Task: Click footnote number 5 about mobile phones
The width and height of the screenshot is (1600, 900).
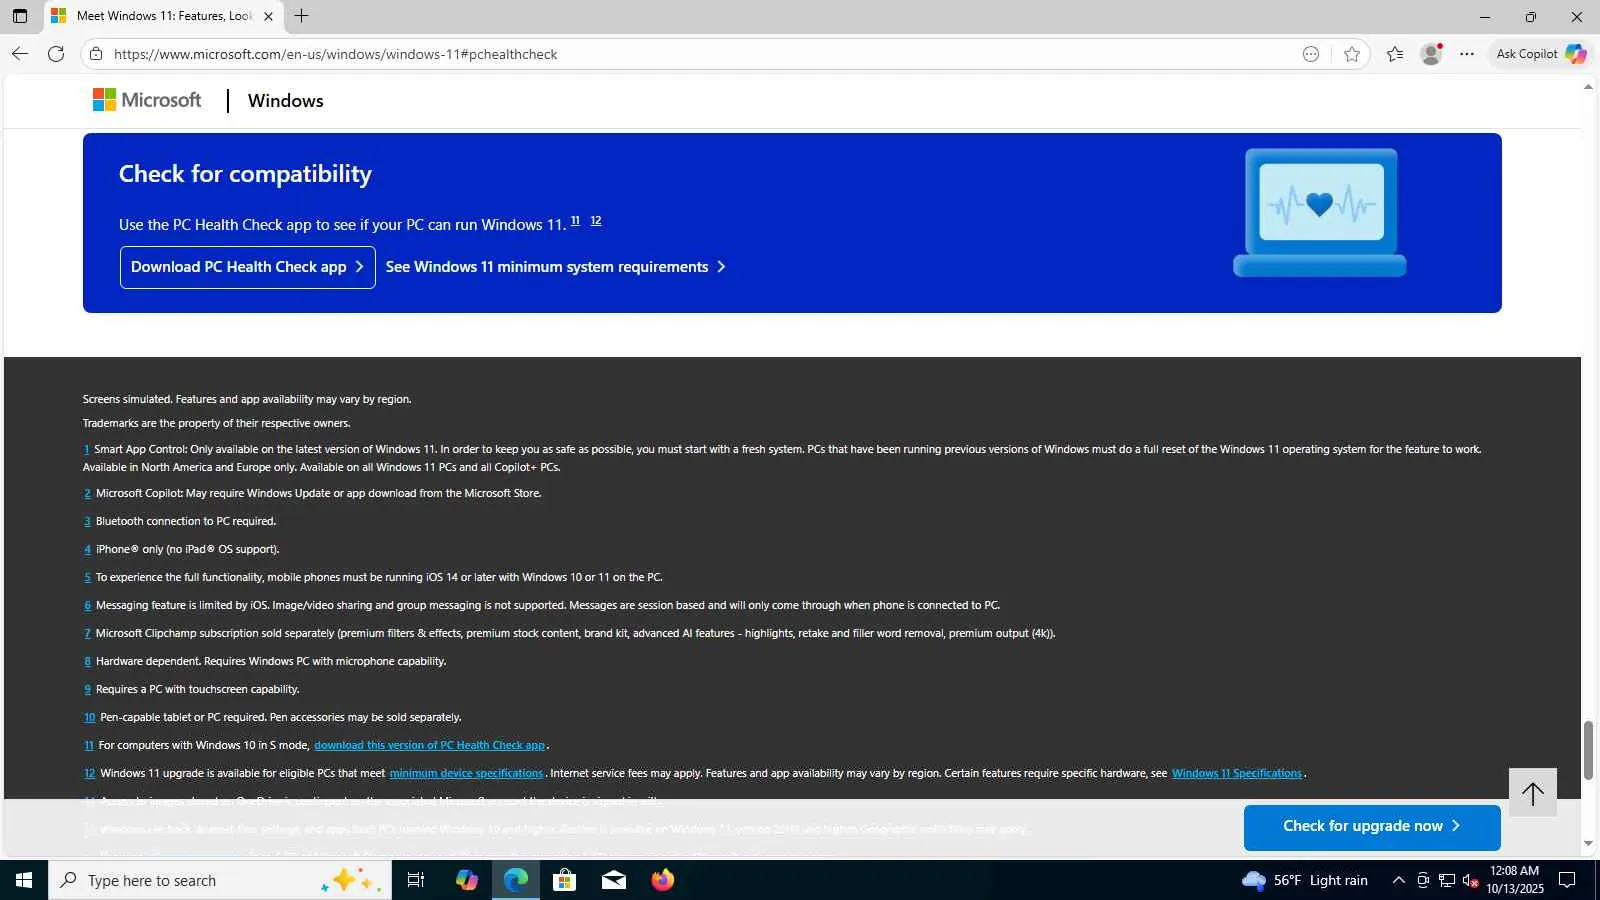Action: tap(87, 578)
